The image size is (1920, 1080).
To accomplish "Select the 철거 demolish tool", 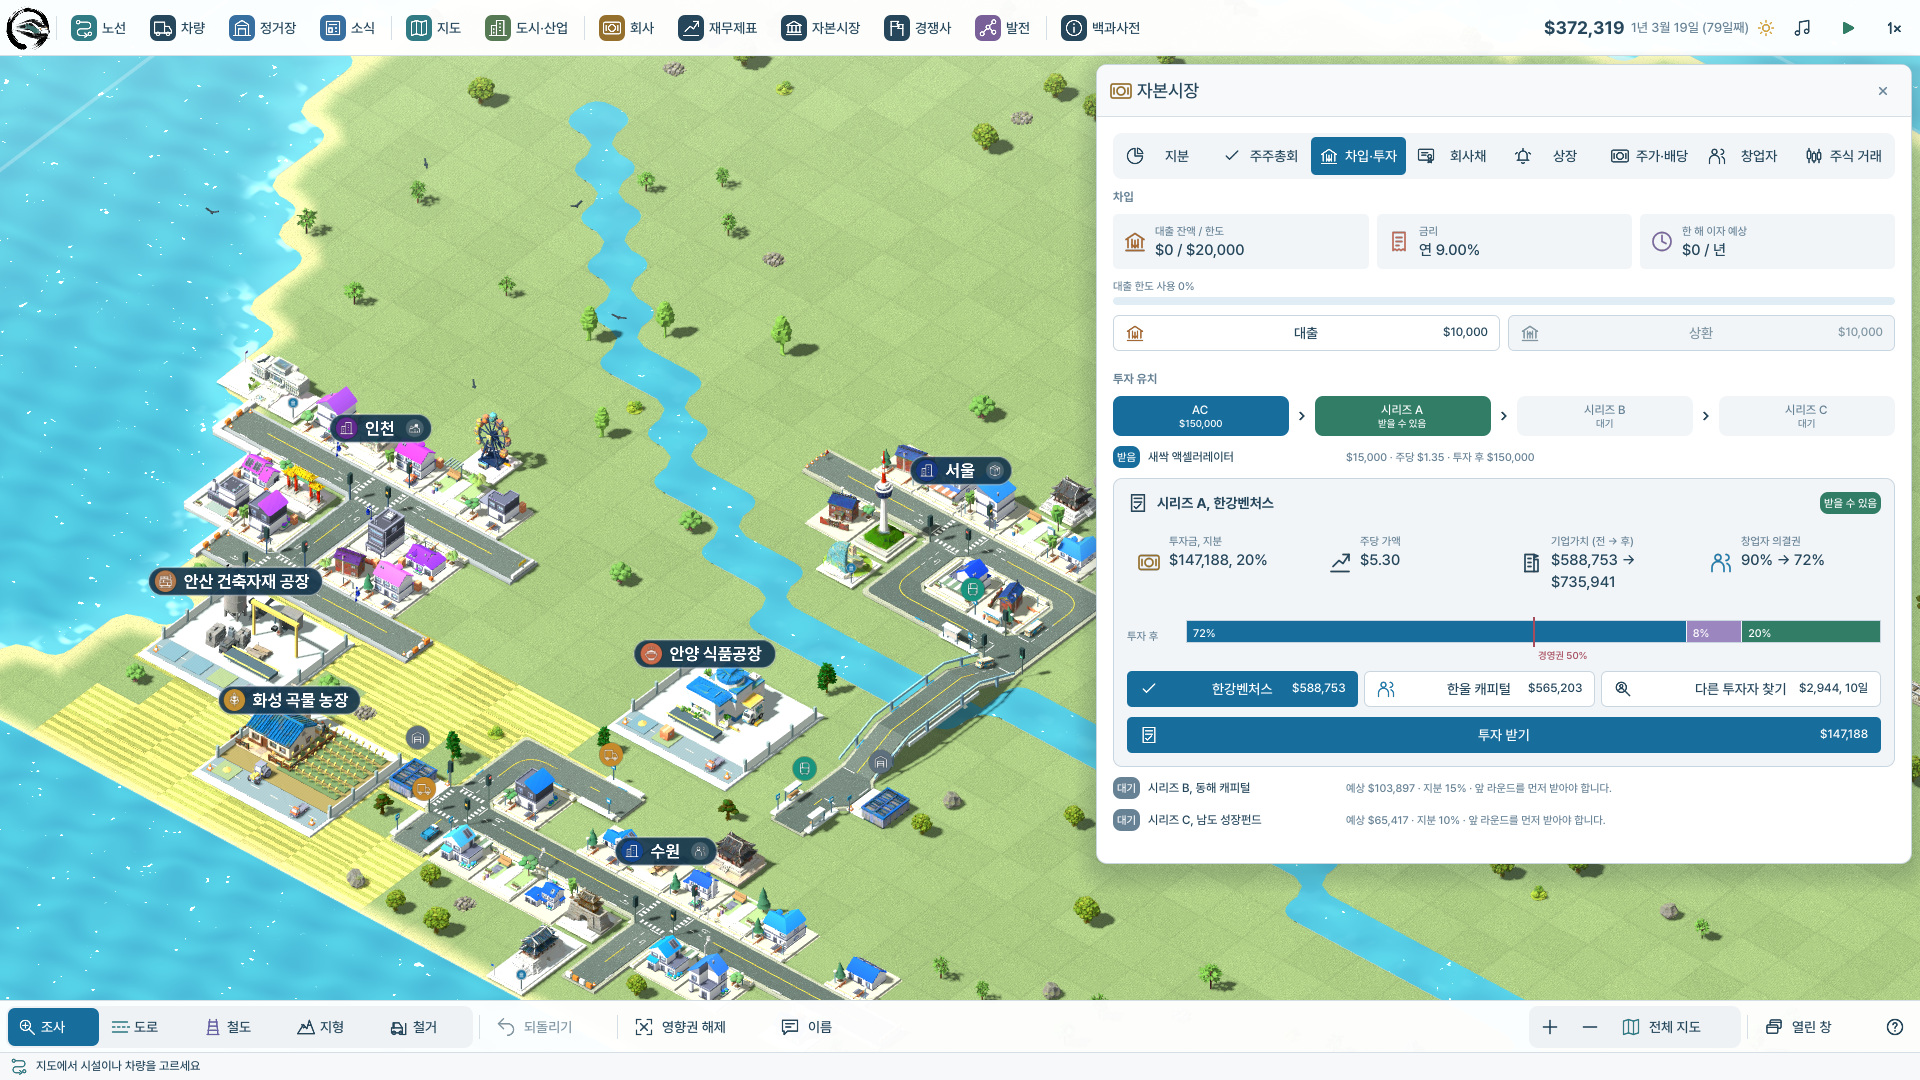I will pyautogui.click(x=414, y=1027).
